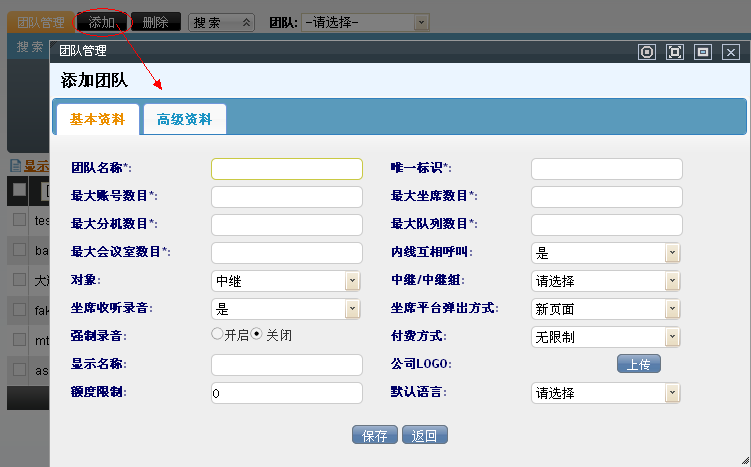This screenshot has width=751, height=467.
Task: Expand the 对象 dropdown showing 中继
Action: point(352,281)
